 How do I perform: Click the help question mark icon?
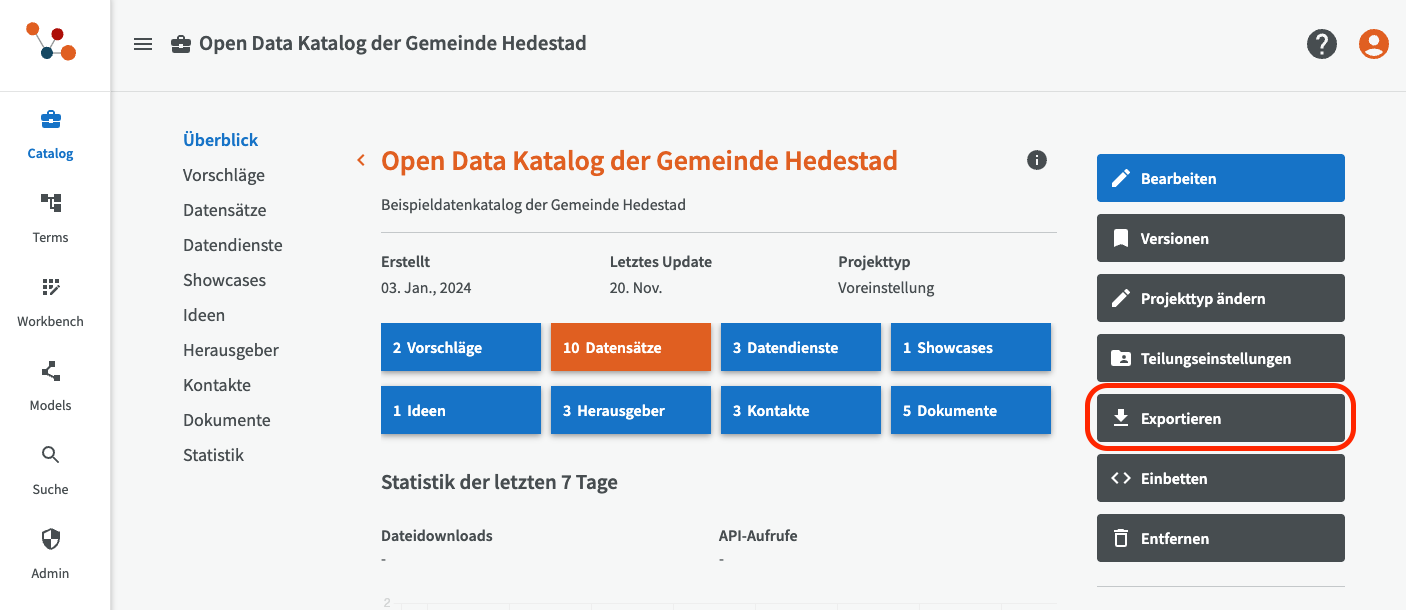click(x=1321, y=44)
